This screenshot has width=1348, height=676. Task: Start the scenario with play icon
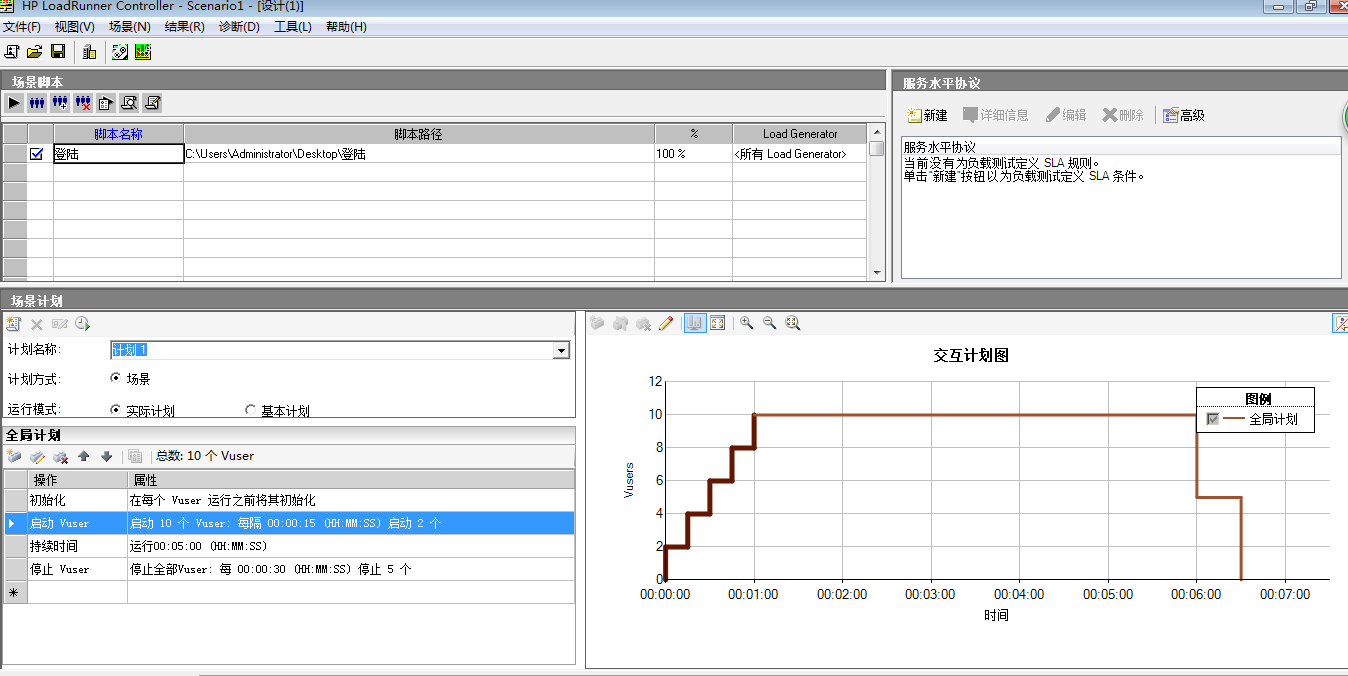pos(14,102)
